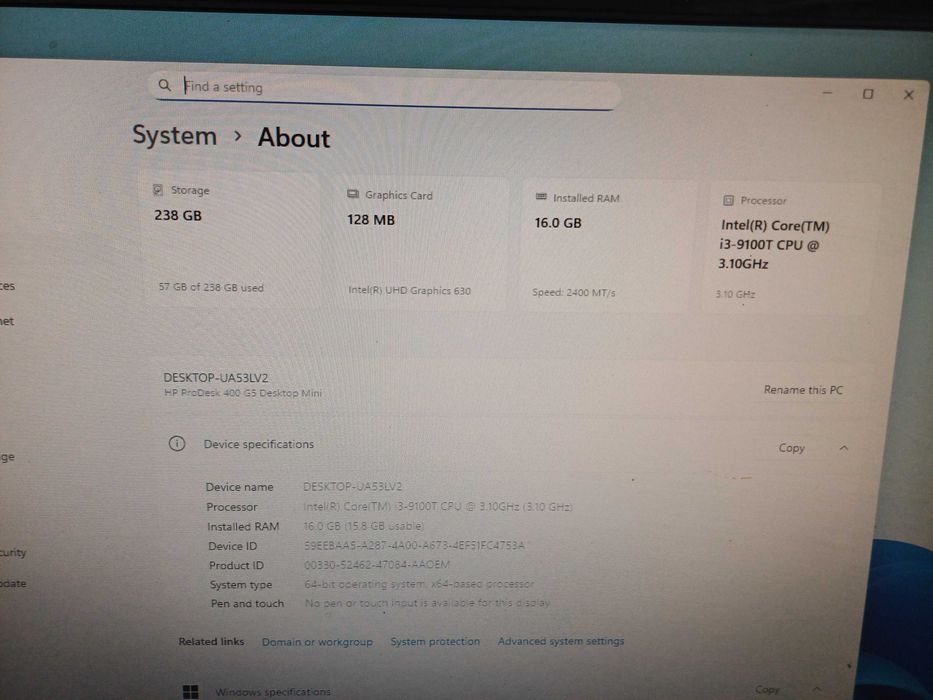Image resolution: width=933 pixels, height=700 pixels.
Task: Click the i3-9100T processor name in card
Action: point(774,245)
